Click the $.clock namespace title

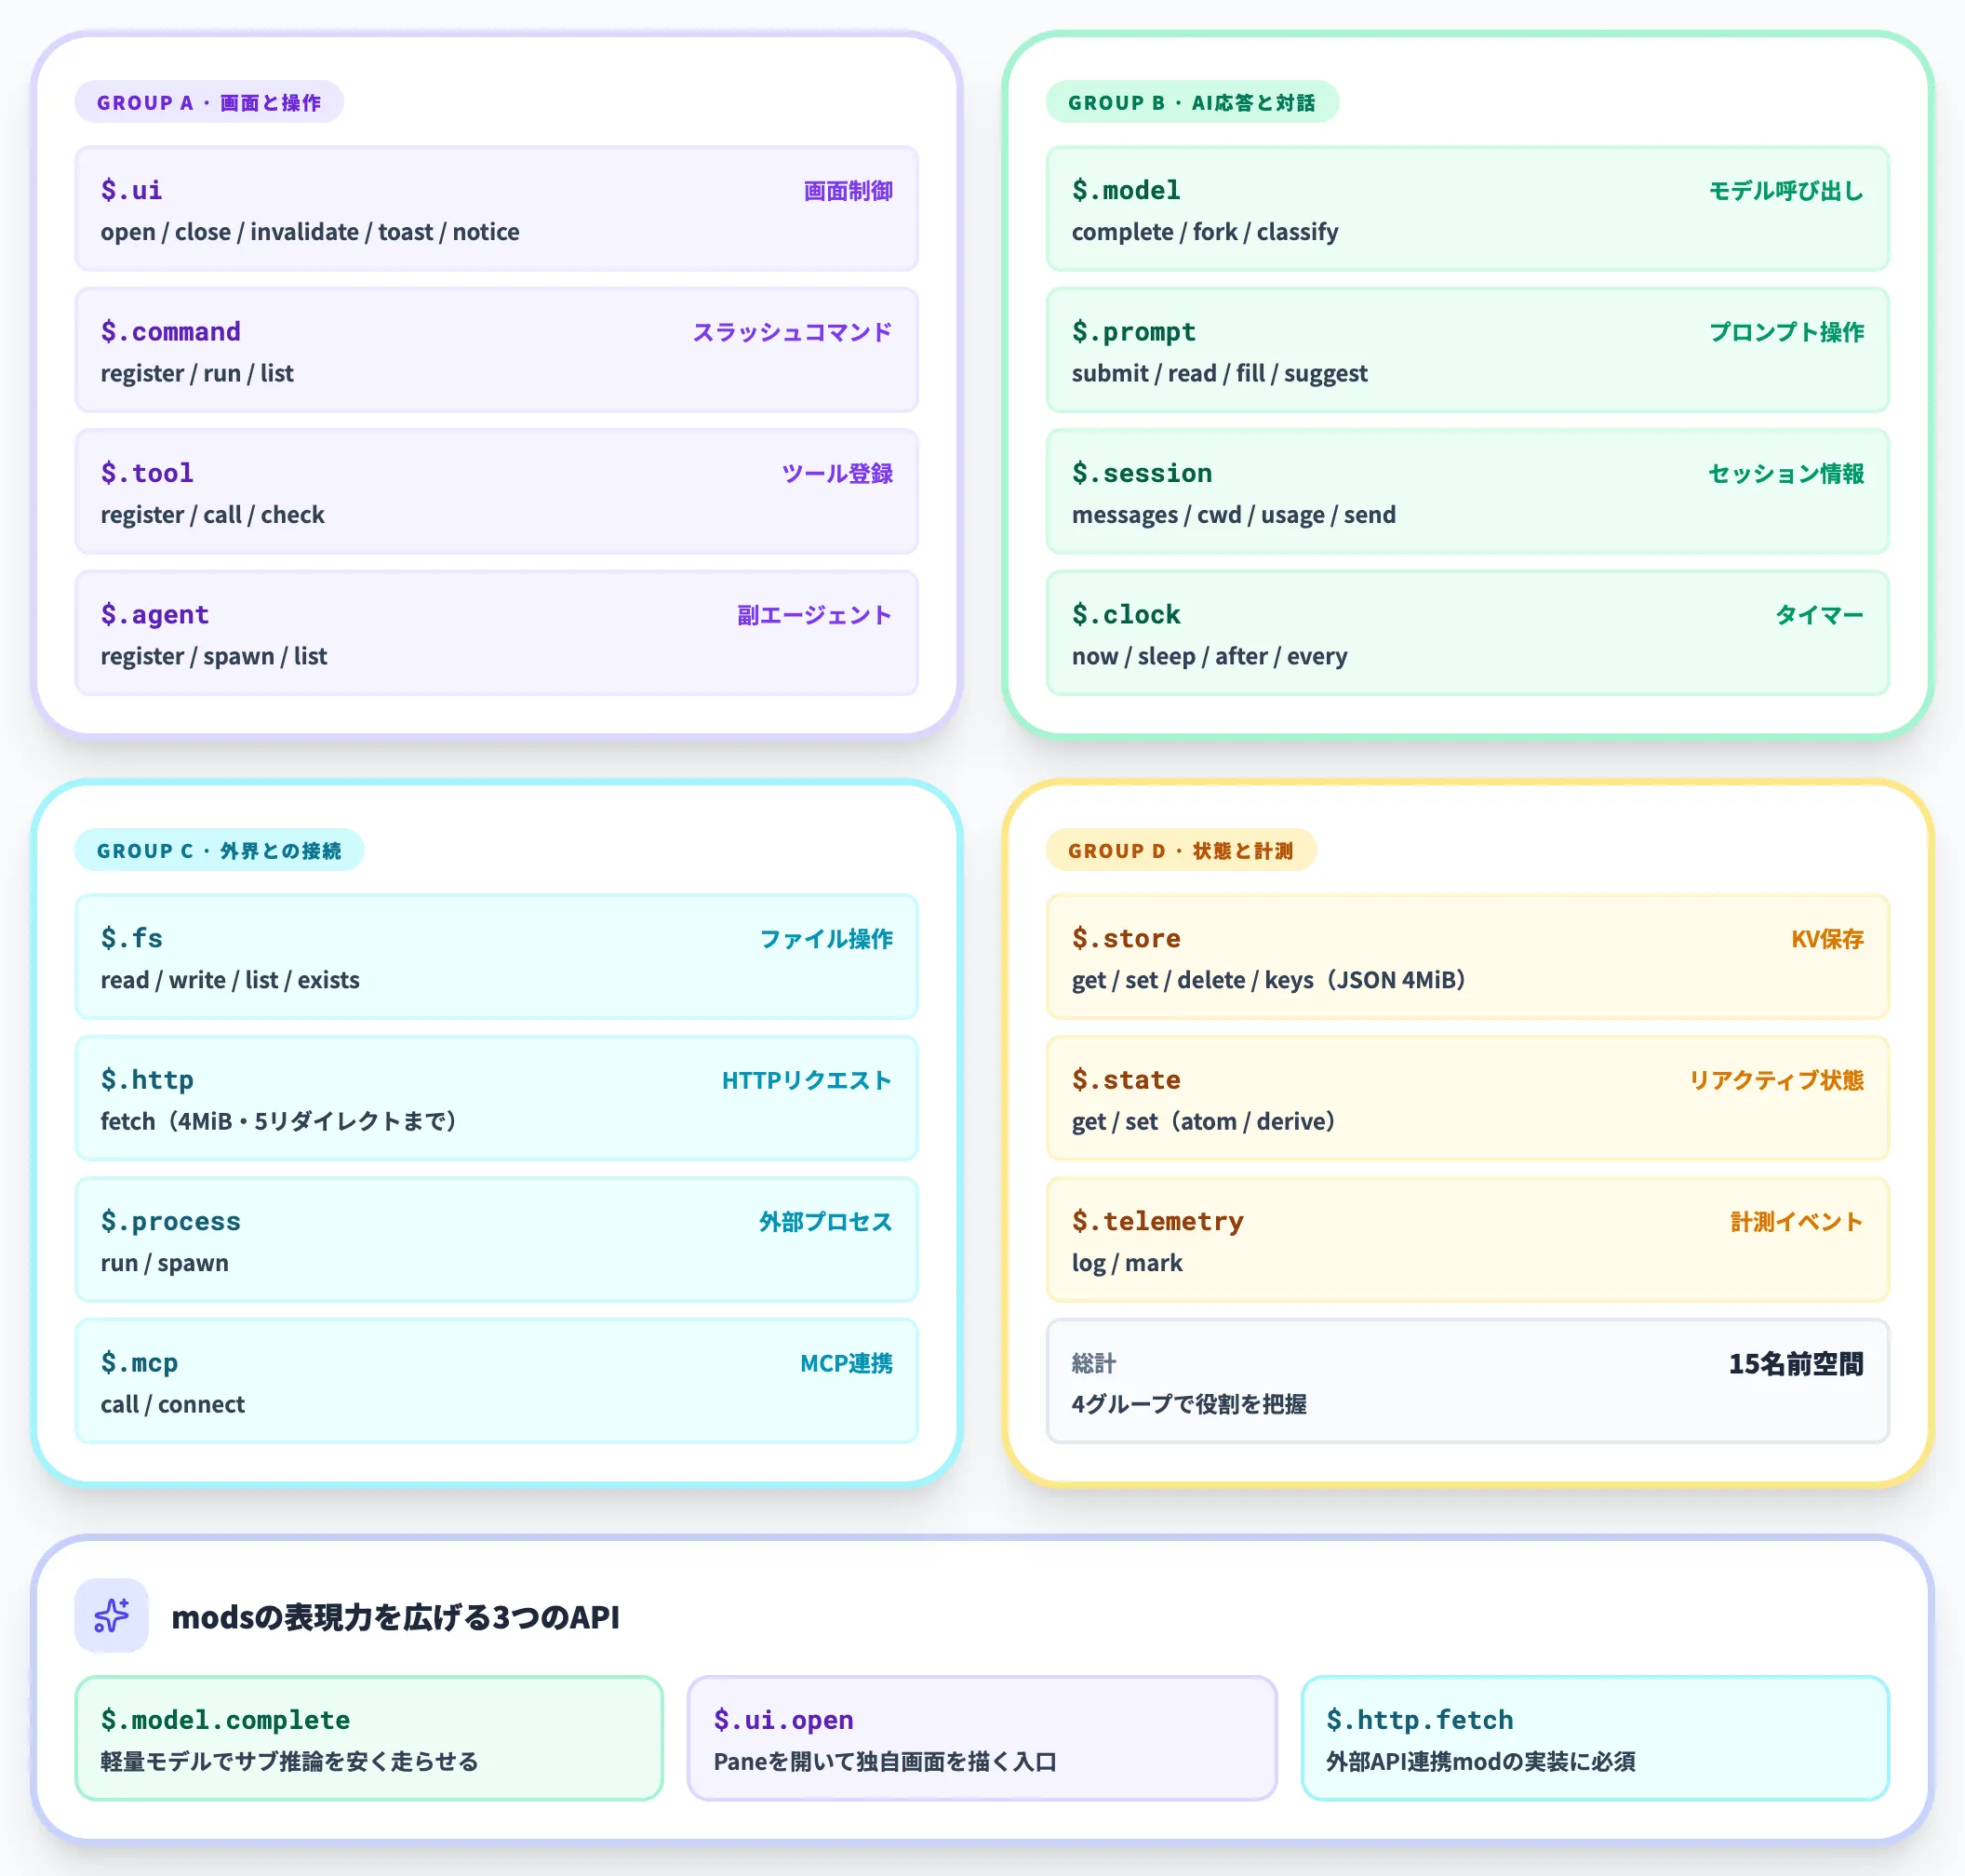click(x=1126, y=614)
